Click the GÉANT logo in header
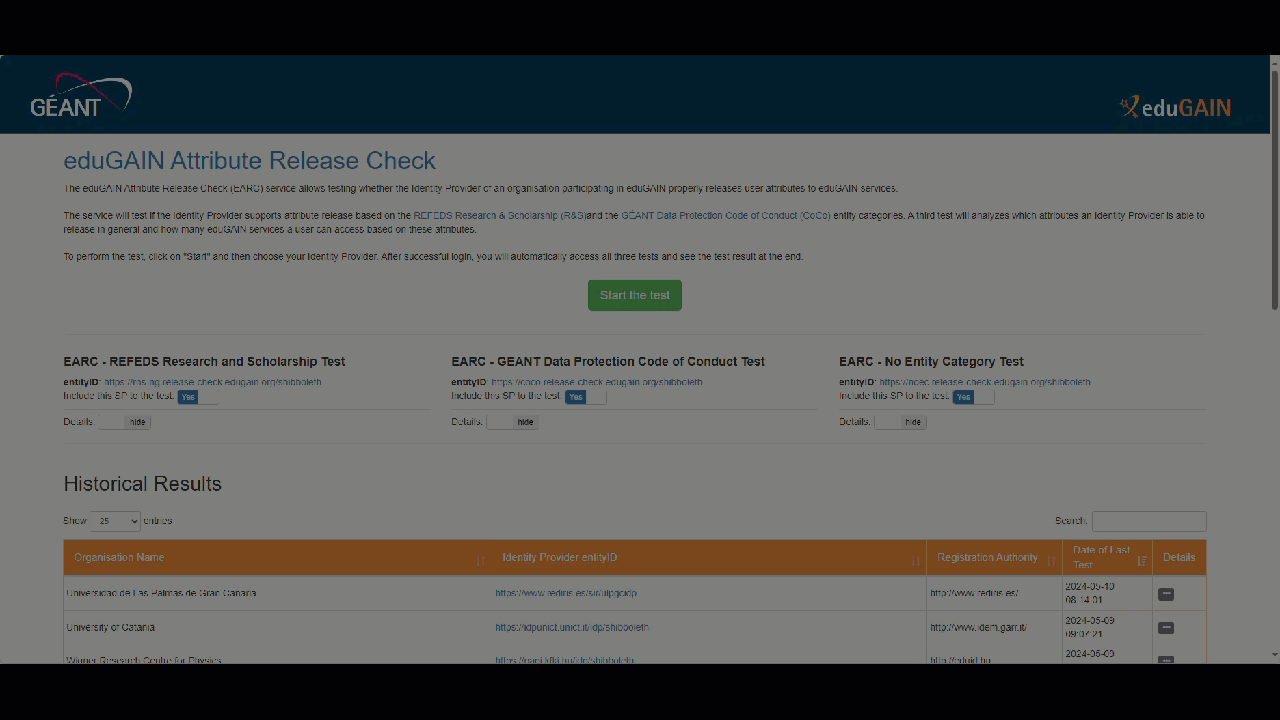Image resolution: width=1280 pixels, height=720 pixels. (x=81, y=96)
